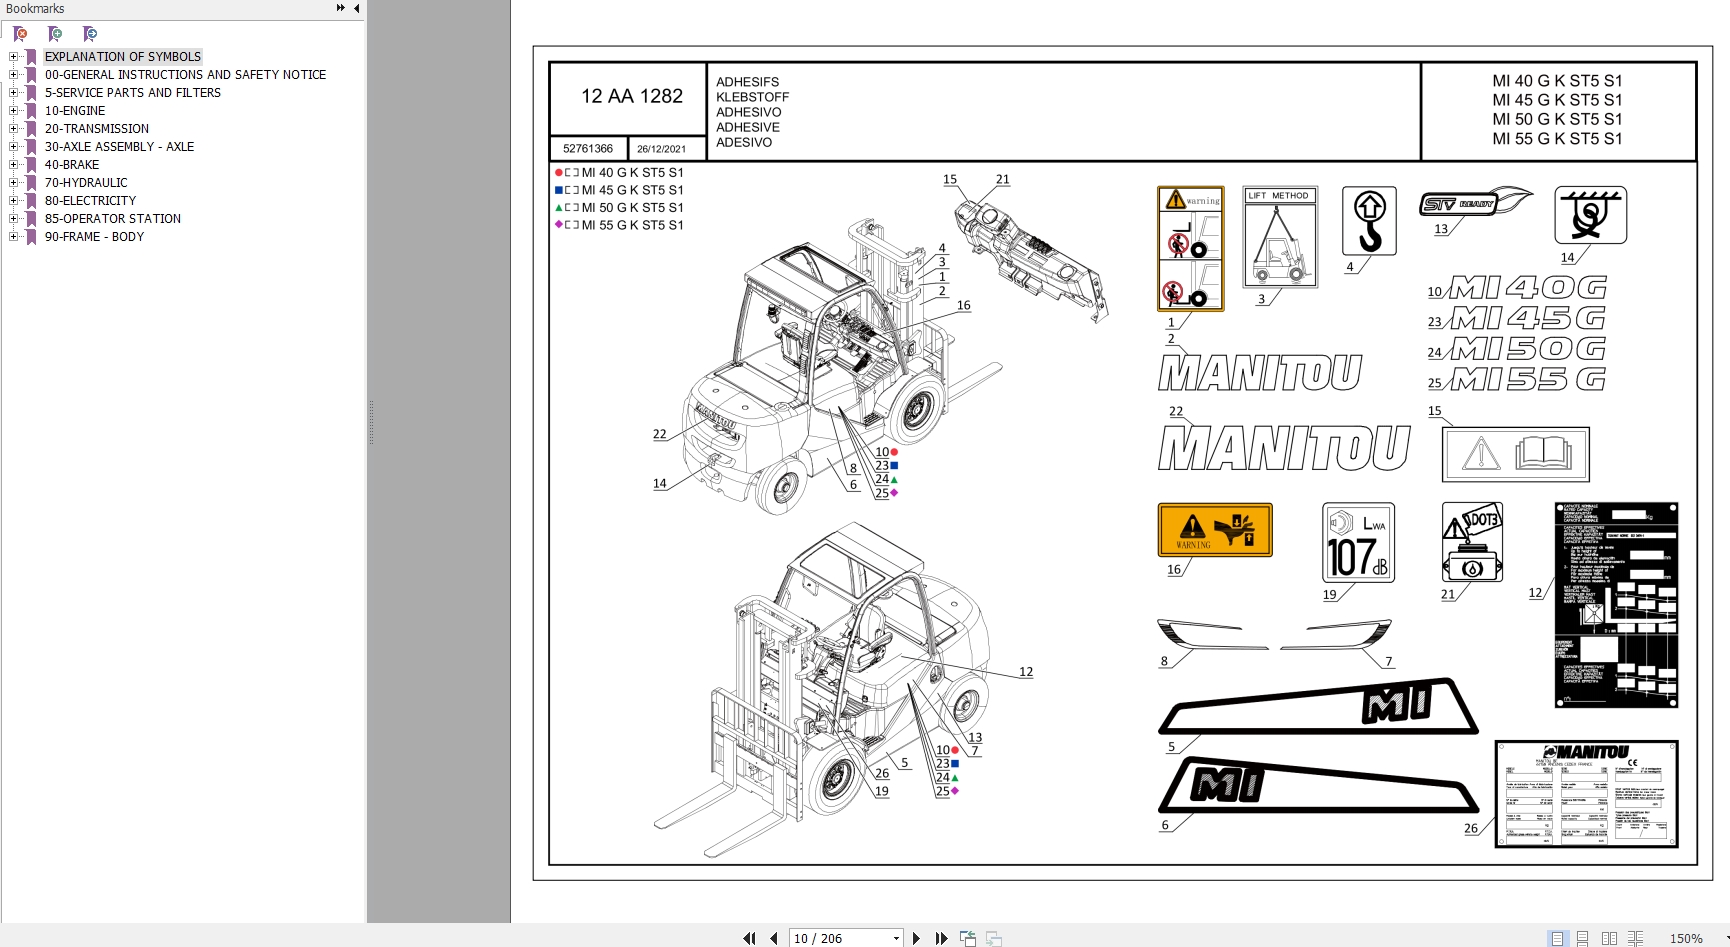Open the 10-ENGINE bookmark

coord(75,111)
